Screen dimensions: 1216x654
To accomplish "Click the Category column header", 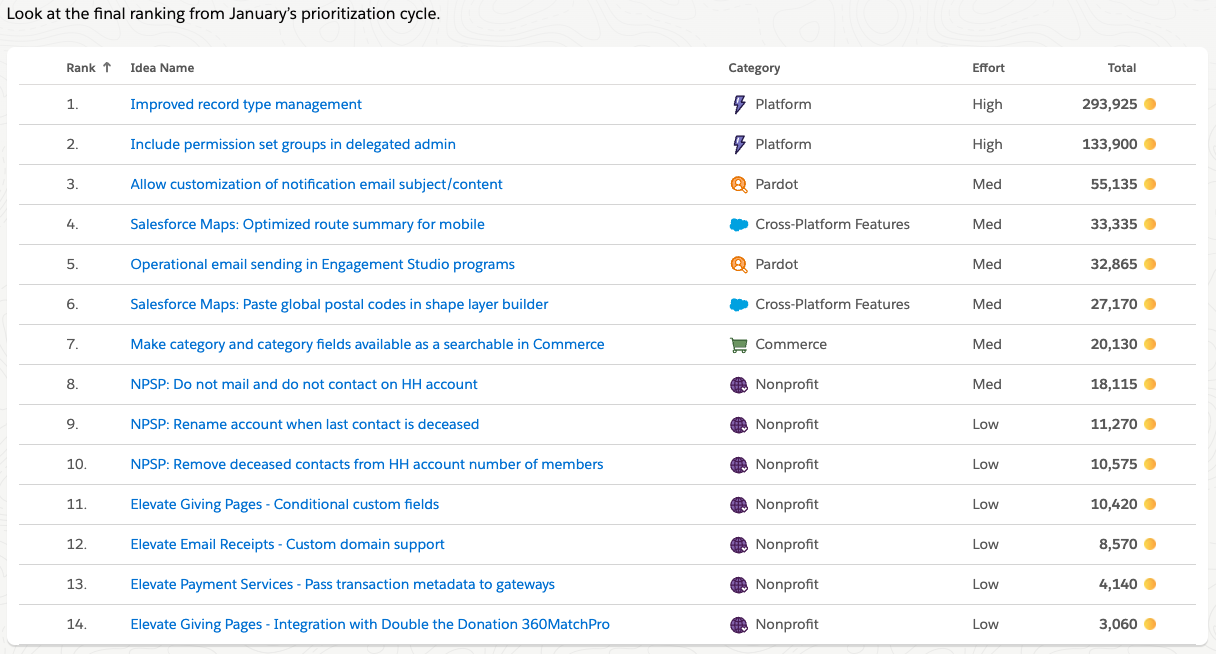I will [754, 68].
